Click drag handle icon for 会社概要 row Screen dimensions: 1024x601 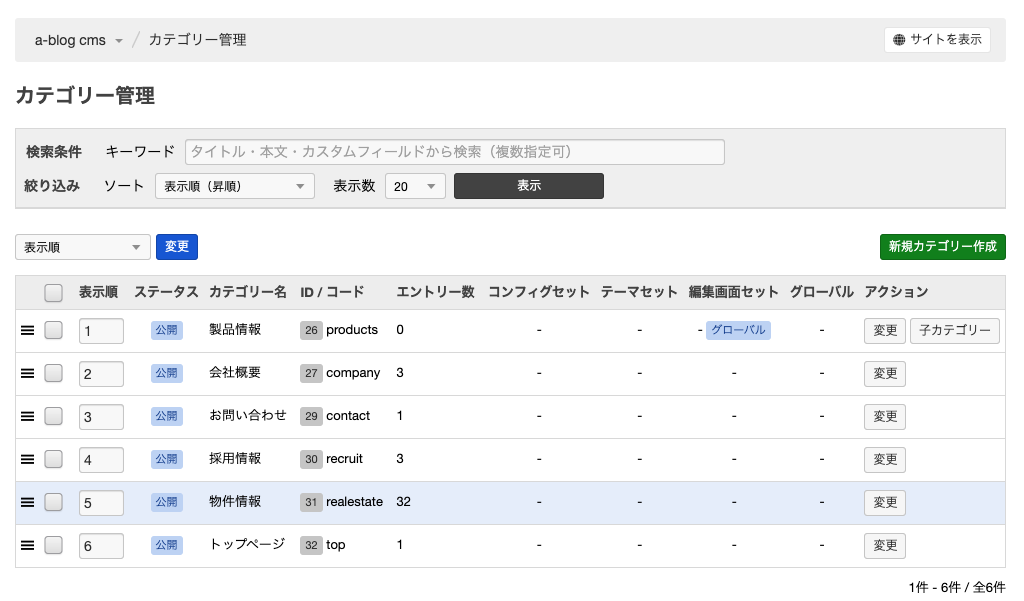tap(28, 373)
